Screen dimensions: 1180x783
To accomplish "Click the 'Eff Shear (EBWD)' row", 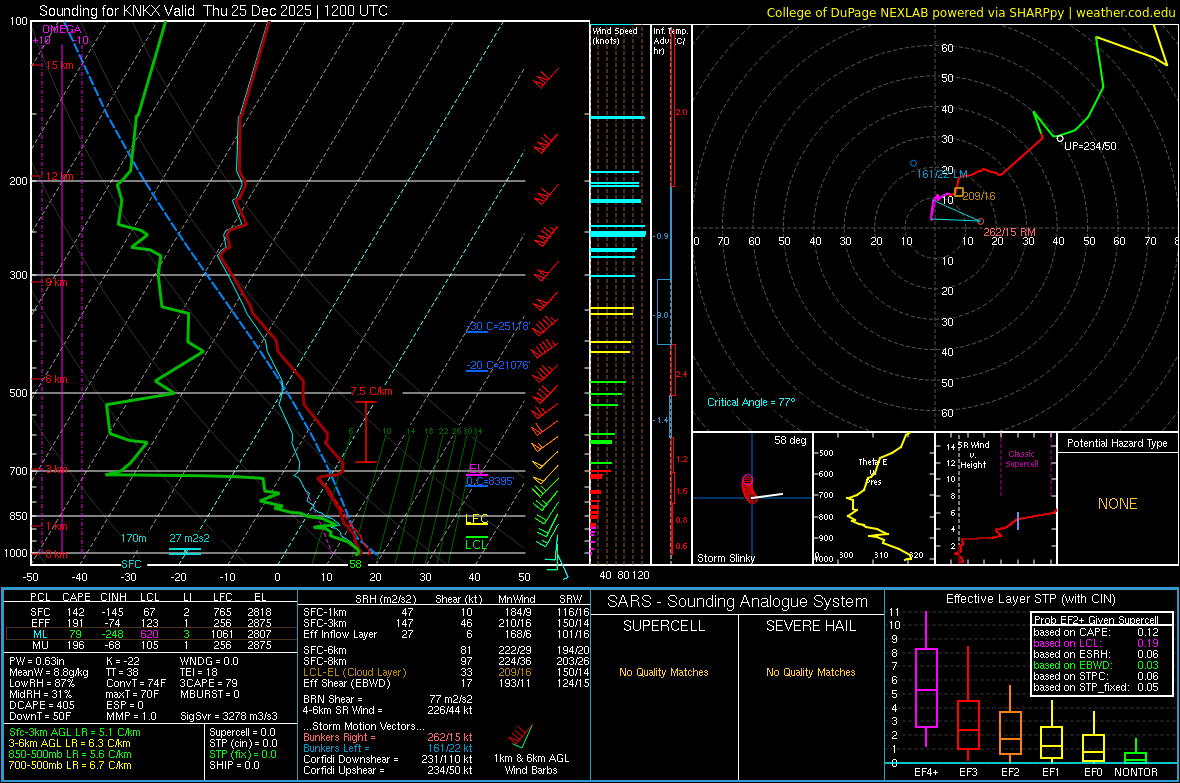I will pos(447,683).
